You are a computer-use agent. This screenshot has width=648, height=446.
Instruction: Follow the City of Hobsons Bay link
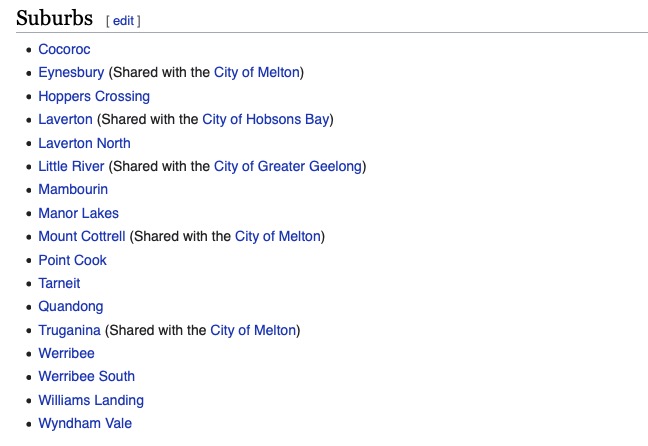265,119
